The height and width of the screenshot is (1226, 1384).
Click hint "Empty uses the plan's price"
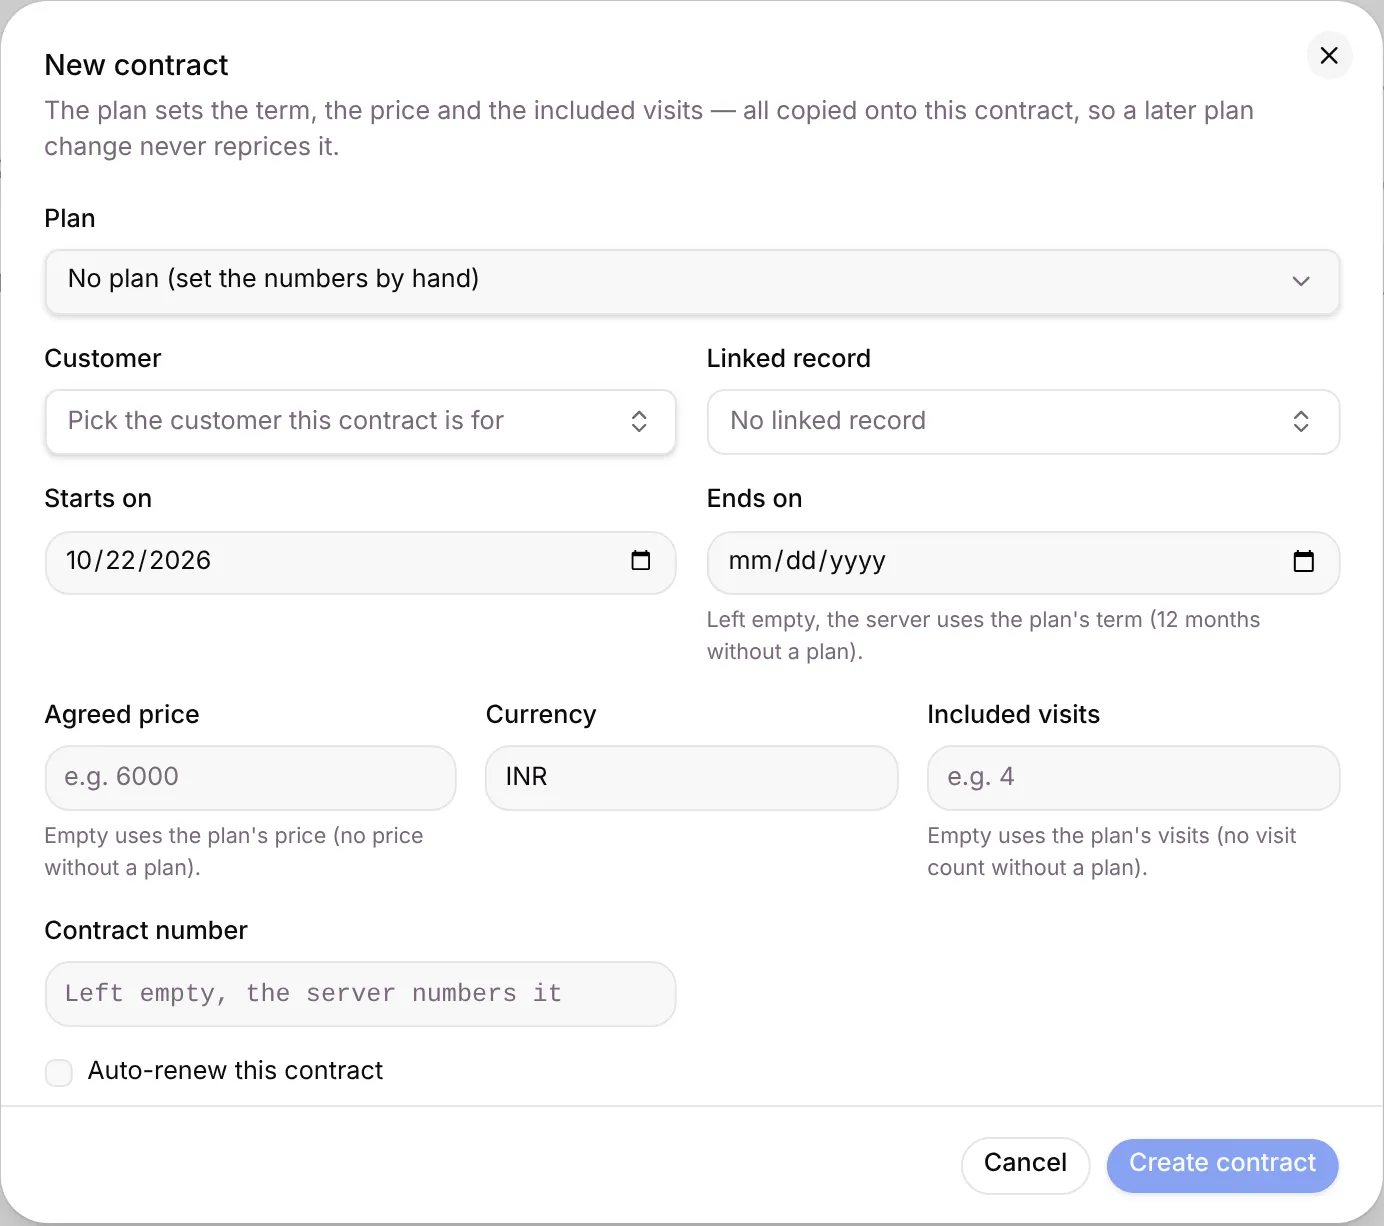(234, 852)
